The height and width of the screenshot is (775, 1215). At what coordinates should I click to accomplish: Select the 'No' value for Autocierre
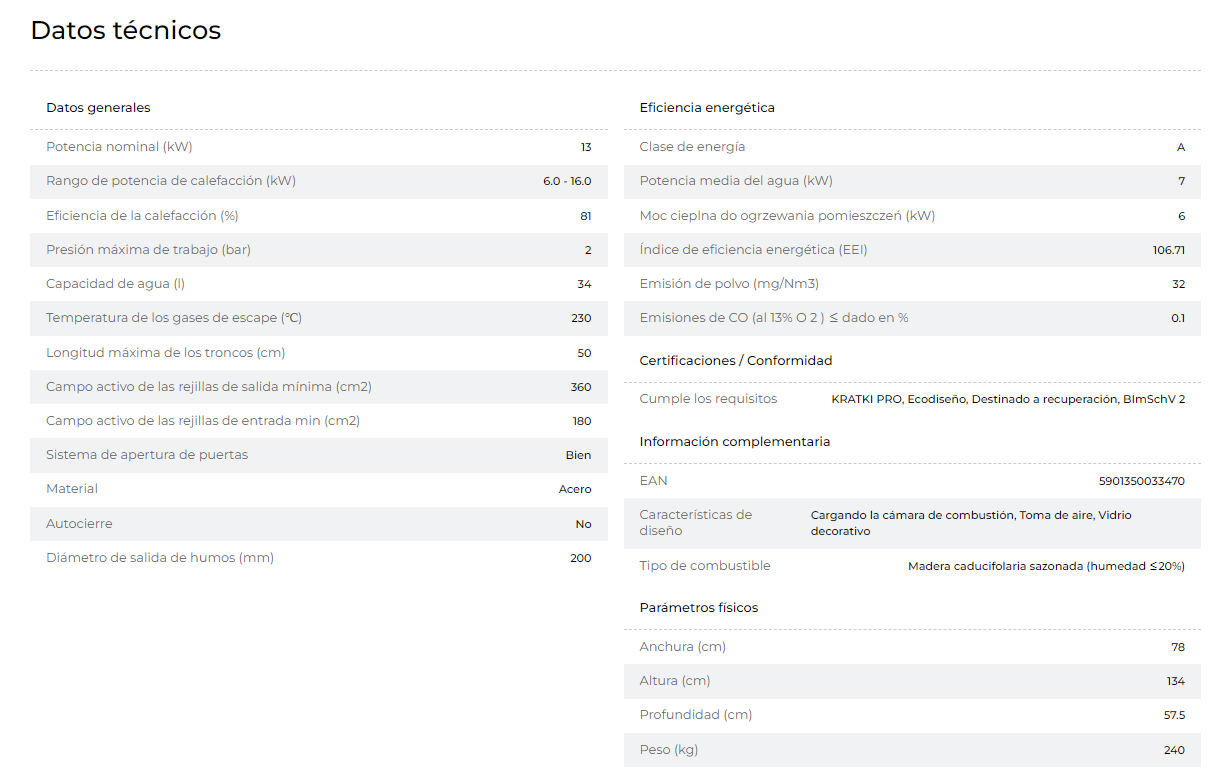point(584,524)
